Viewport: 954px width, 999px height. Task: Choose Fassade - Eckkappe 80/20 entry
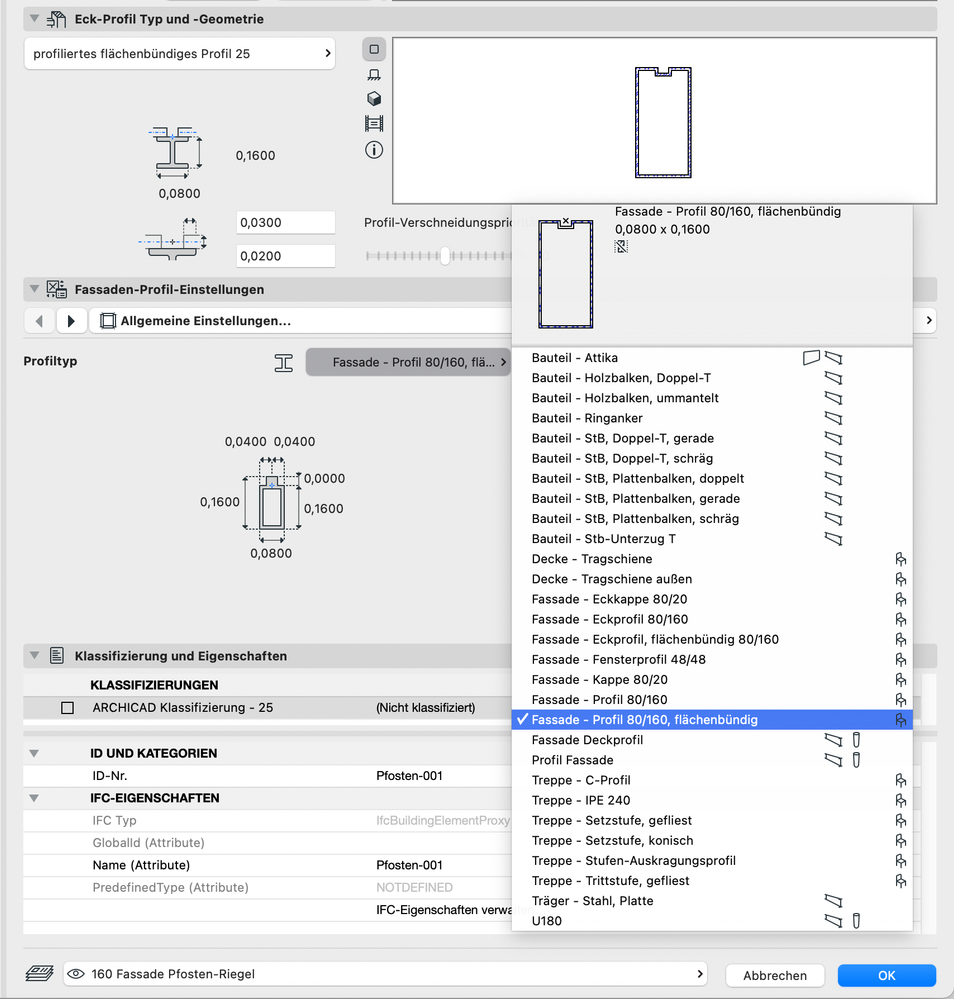[x=712, y=599]
